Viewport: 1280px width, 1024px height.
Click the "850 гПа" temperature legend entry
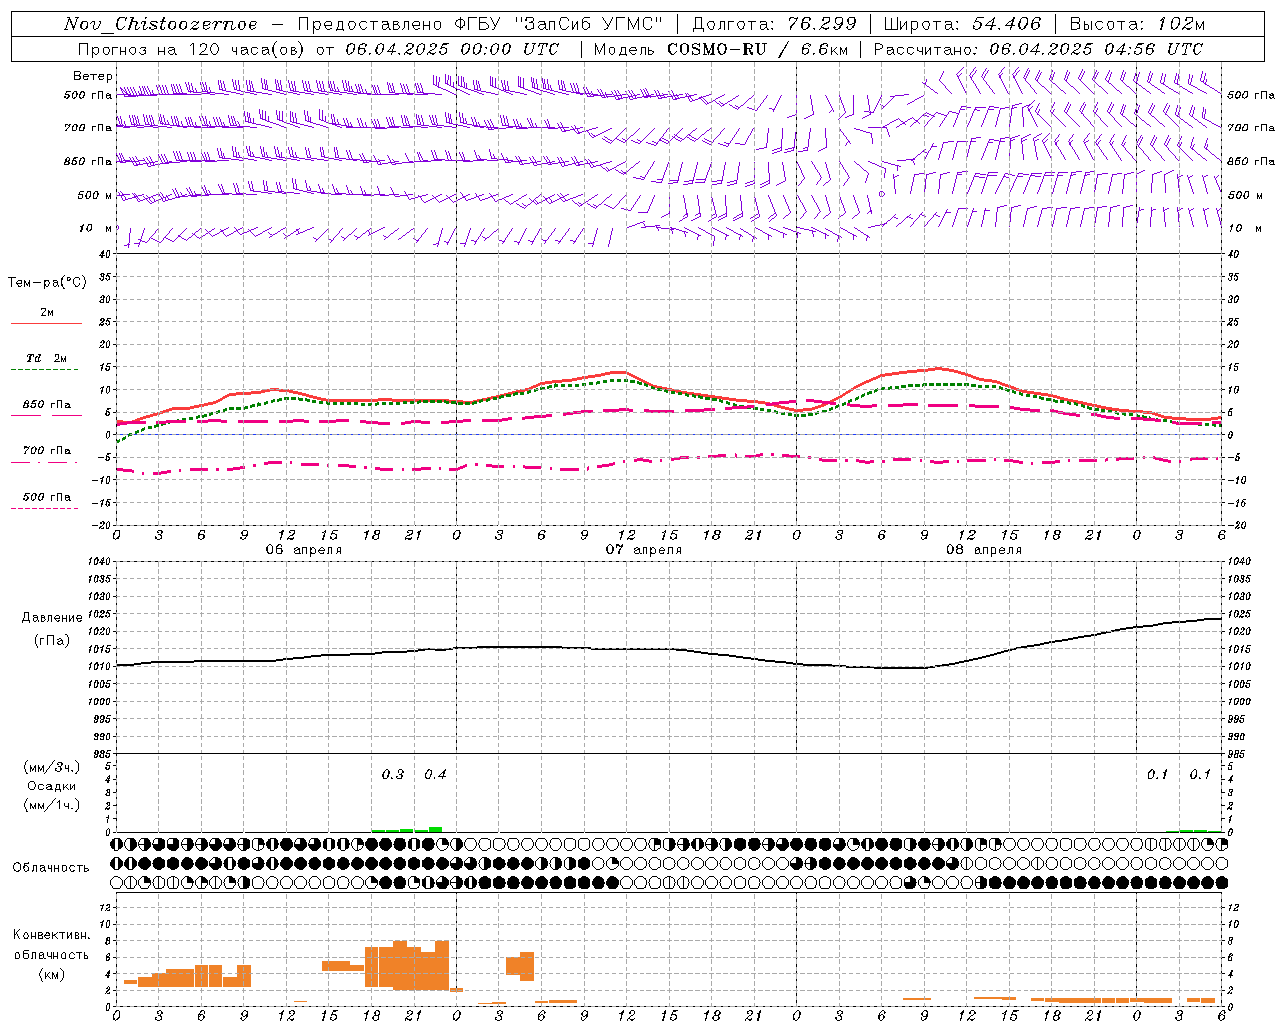[x=47, y=405]
